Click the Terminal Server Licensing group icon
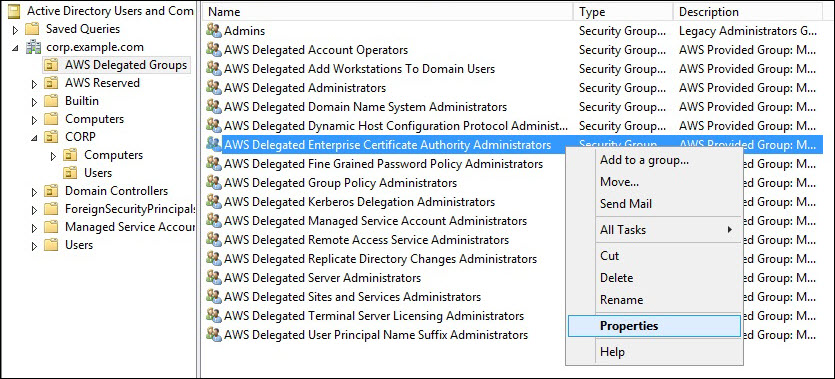The height and width of the screenshot is (379, 835). pyautogui.click(x=214, y=316)
